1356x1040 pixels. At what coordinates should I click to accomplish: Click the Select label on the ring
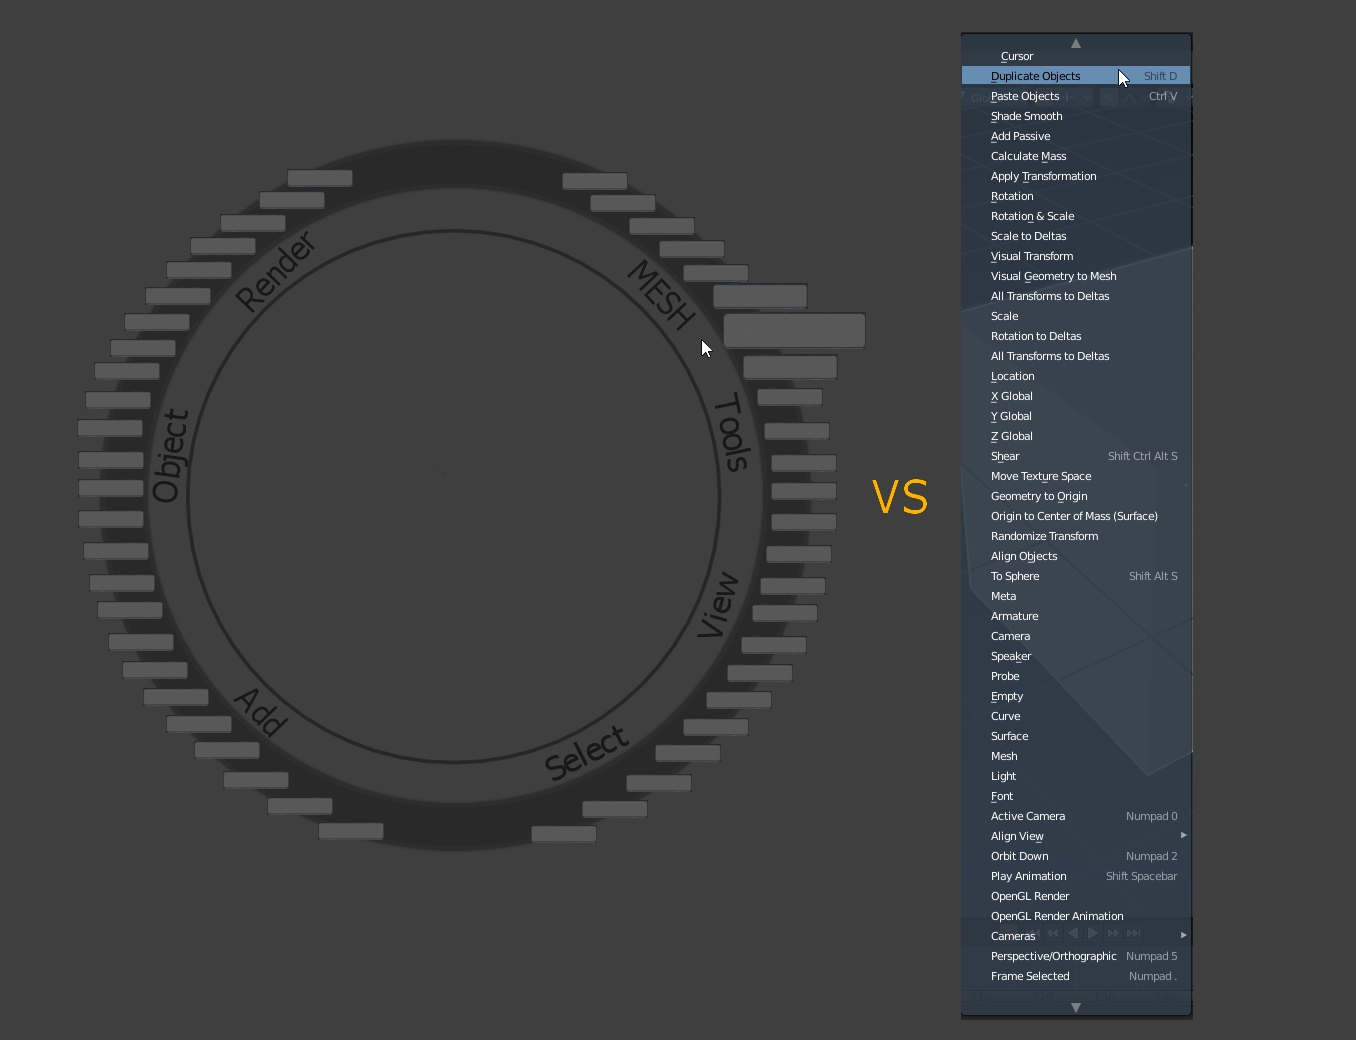point(587,752)
